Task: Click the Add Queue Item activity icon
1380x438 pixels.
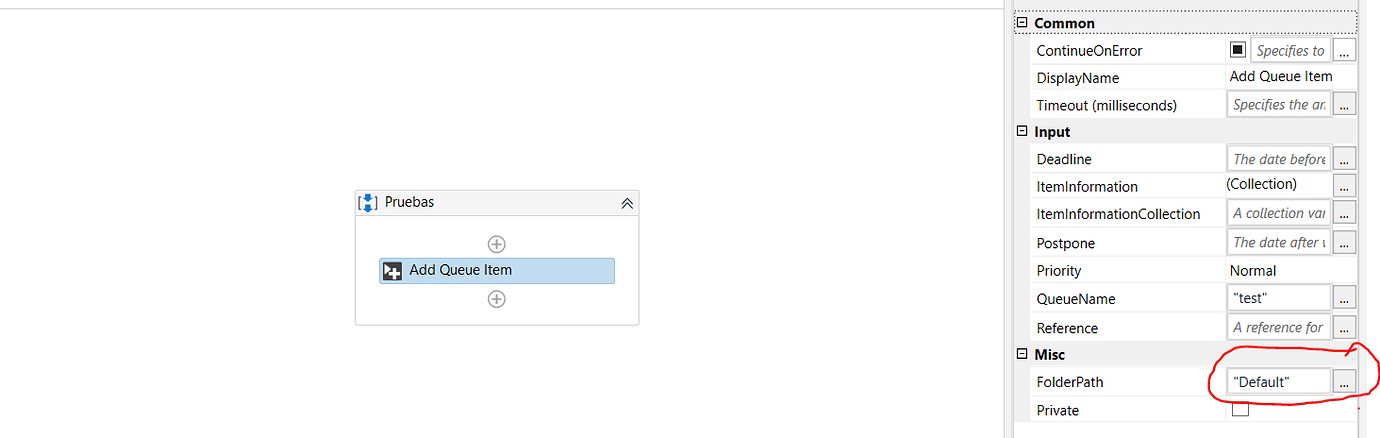Action: click(393, 271)
